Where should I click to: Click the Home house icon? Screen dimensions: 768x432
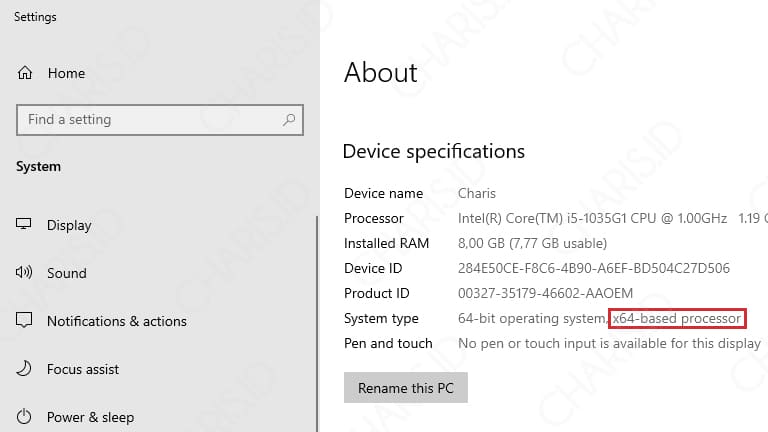click(x=24, y=73)
